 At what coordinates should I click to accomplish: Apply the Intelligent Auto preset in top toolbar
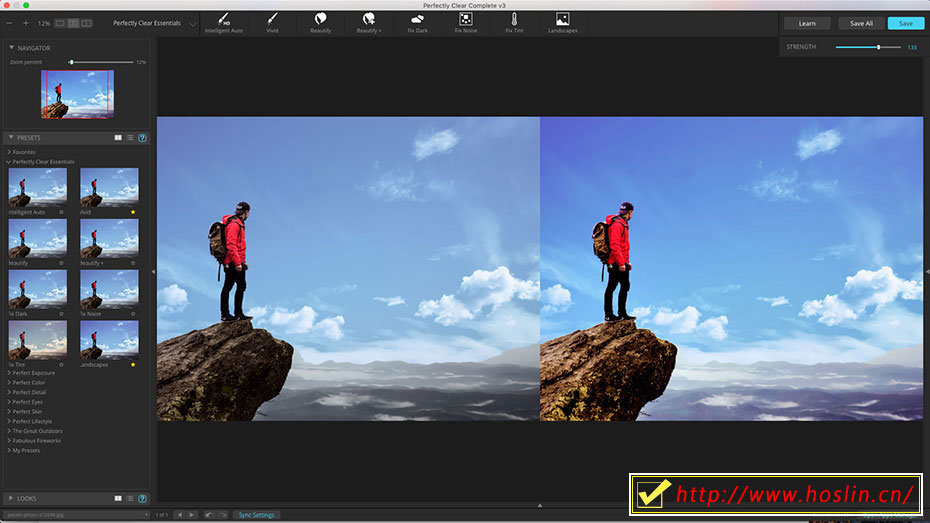(x=224, y=23)
